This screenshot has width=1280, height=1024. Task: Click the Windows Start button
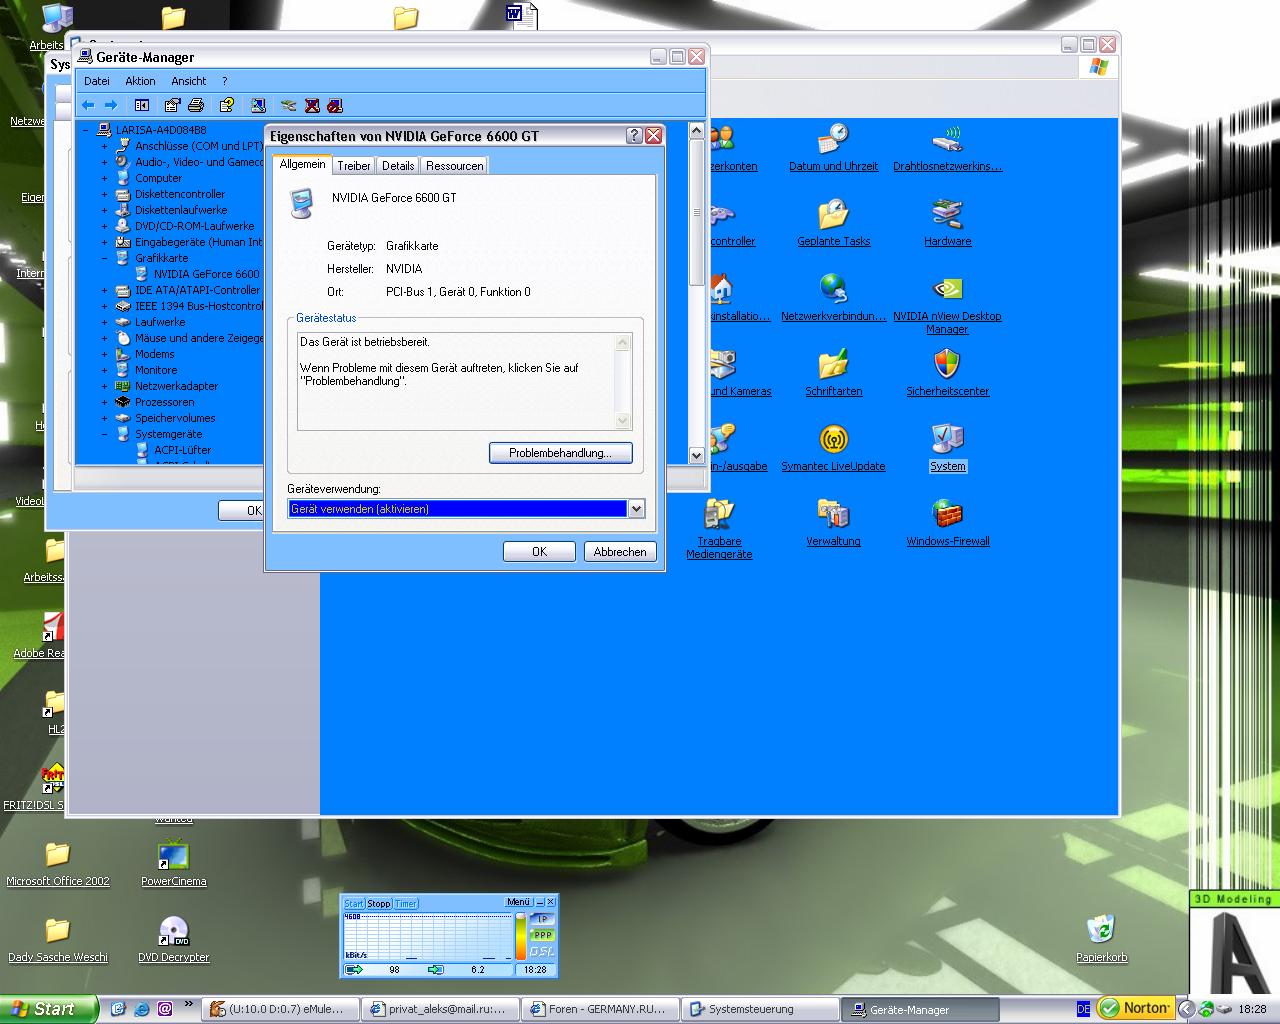click(x=49, y=1009)
